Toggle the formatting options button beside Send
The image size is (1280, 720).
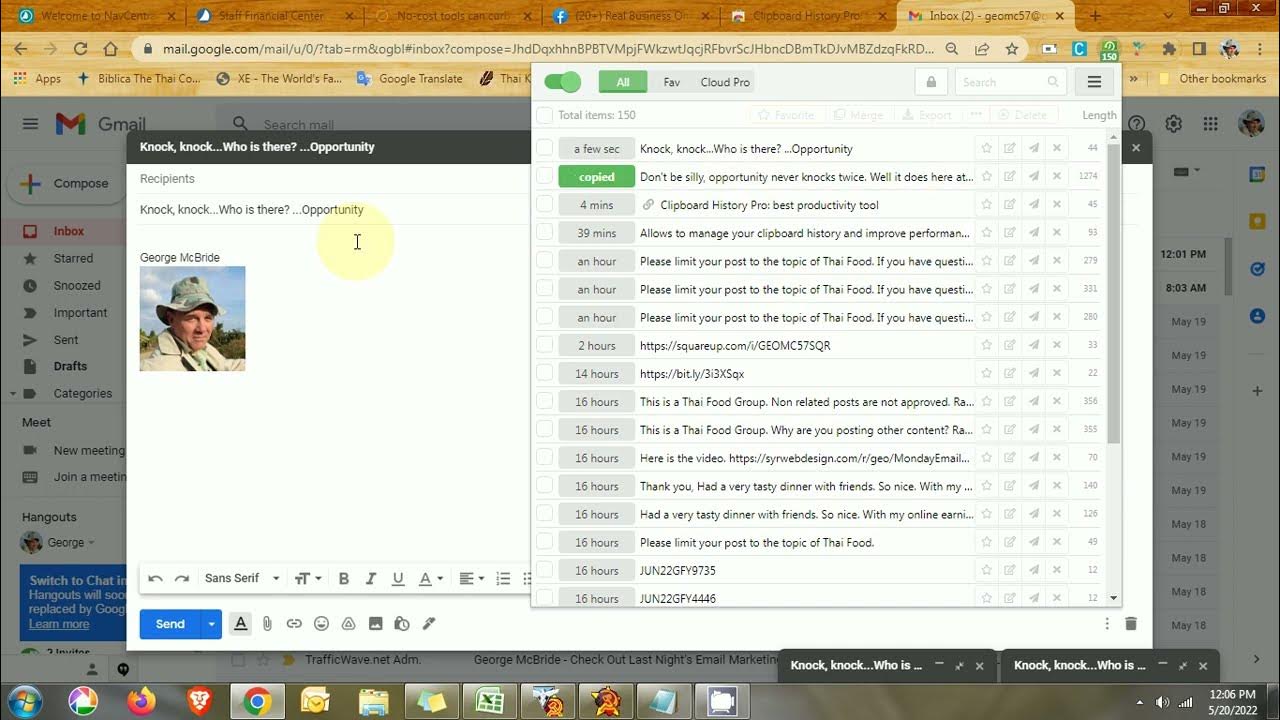tap(240, 623)
